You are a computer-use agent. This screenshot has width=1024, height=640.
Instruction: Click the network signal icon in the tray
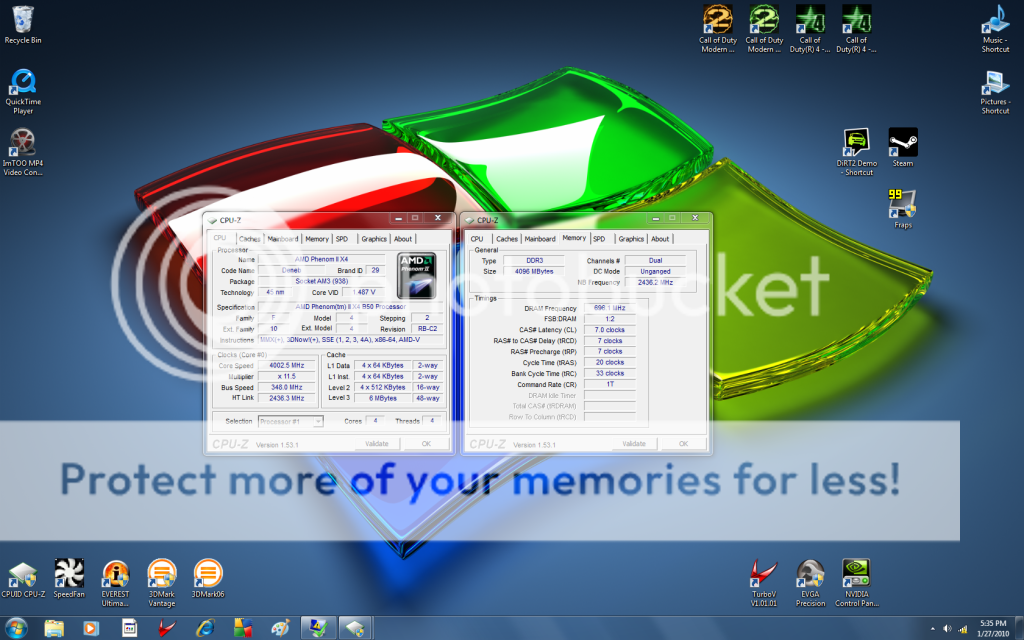pyautogui.click(x=963, y=629)
